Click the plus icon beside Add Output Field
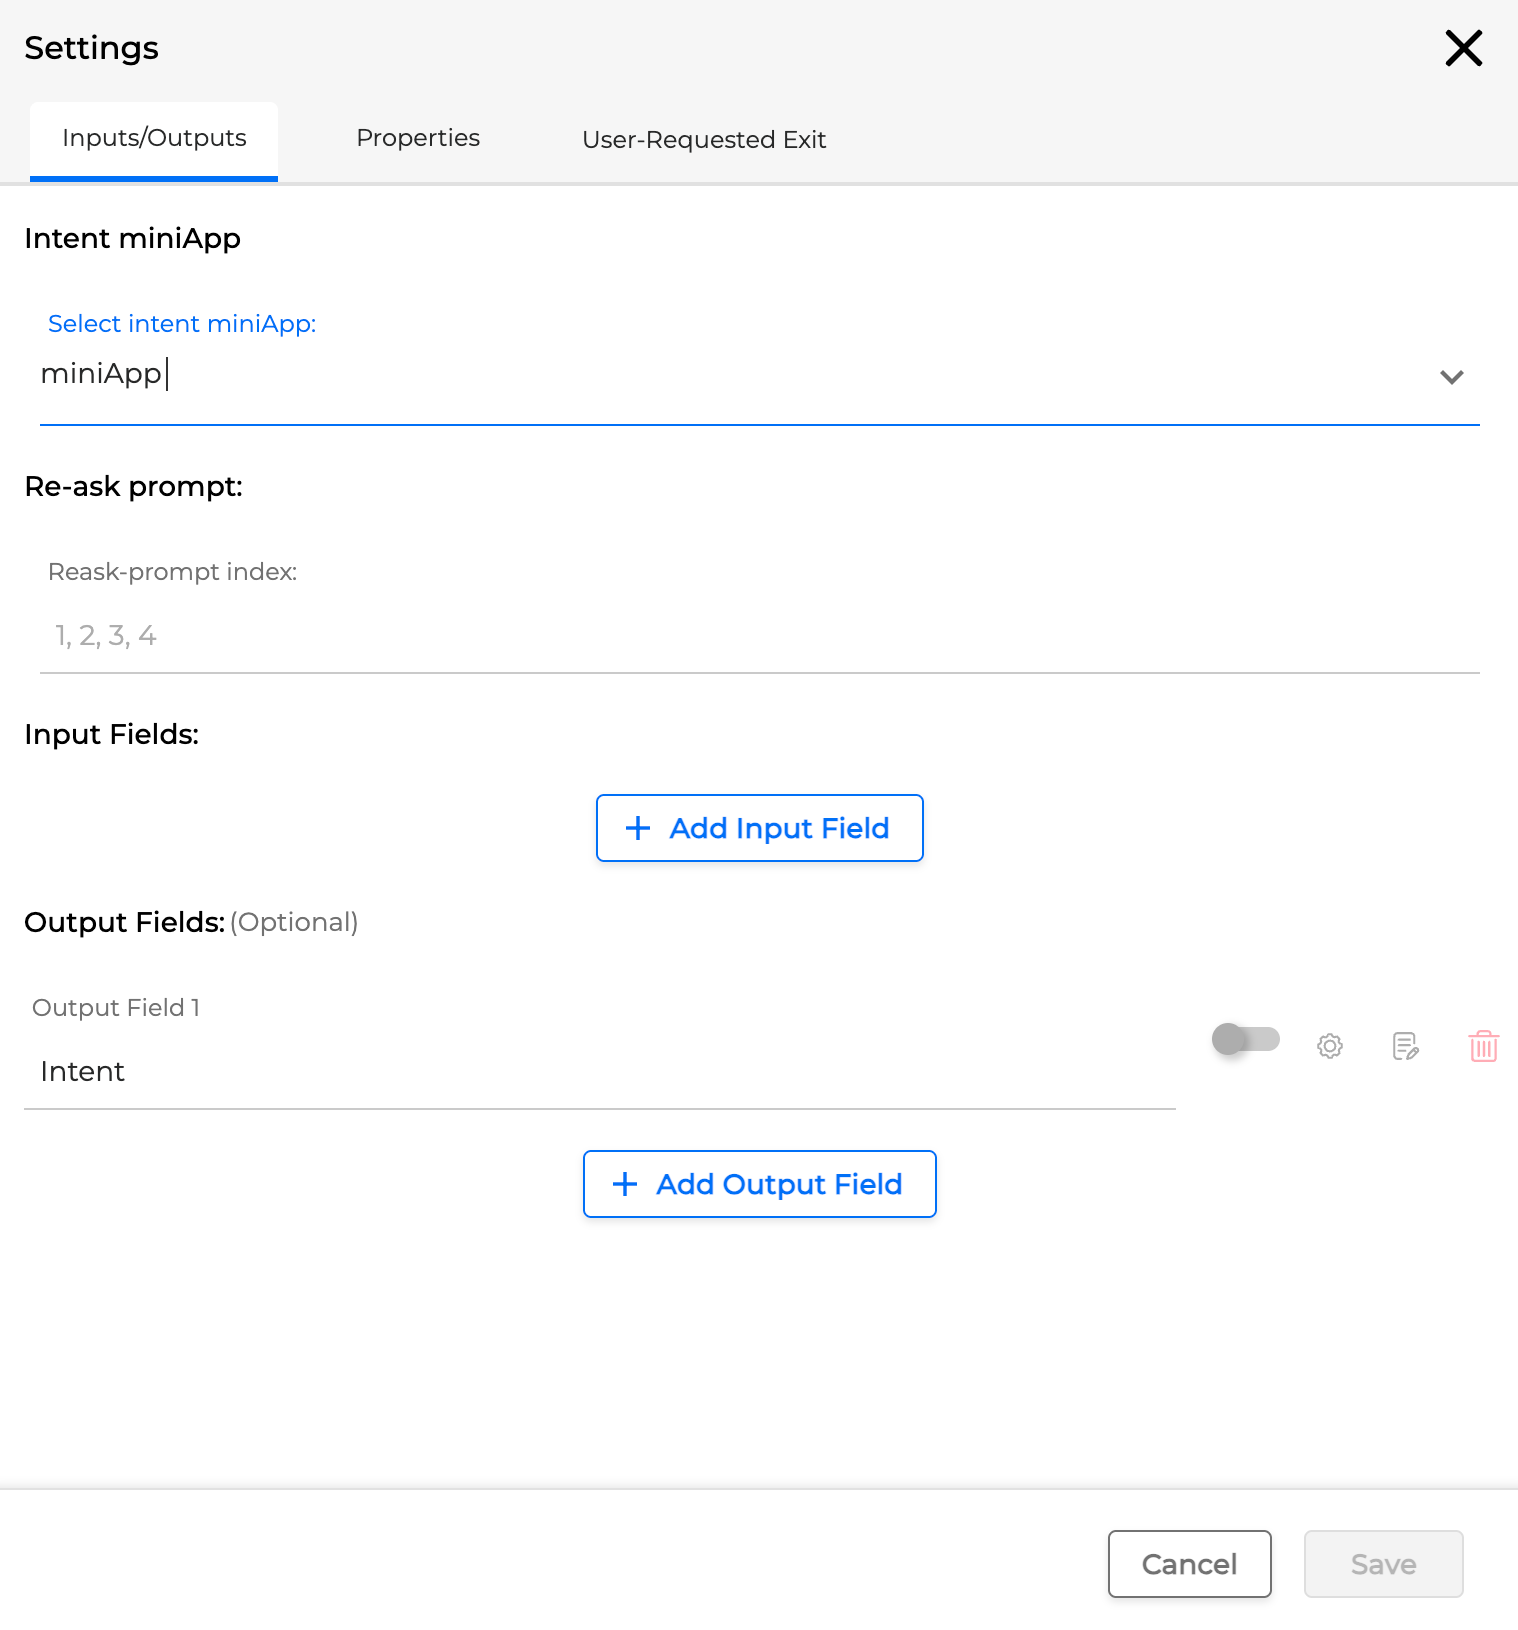Viewport: 1518px width, 1630px height. click(x=625, y=1184)
